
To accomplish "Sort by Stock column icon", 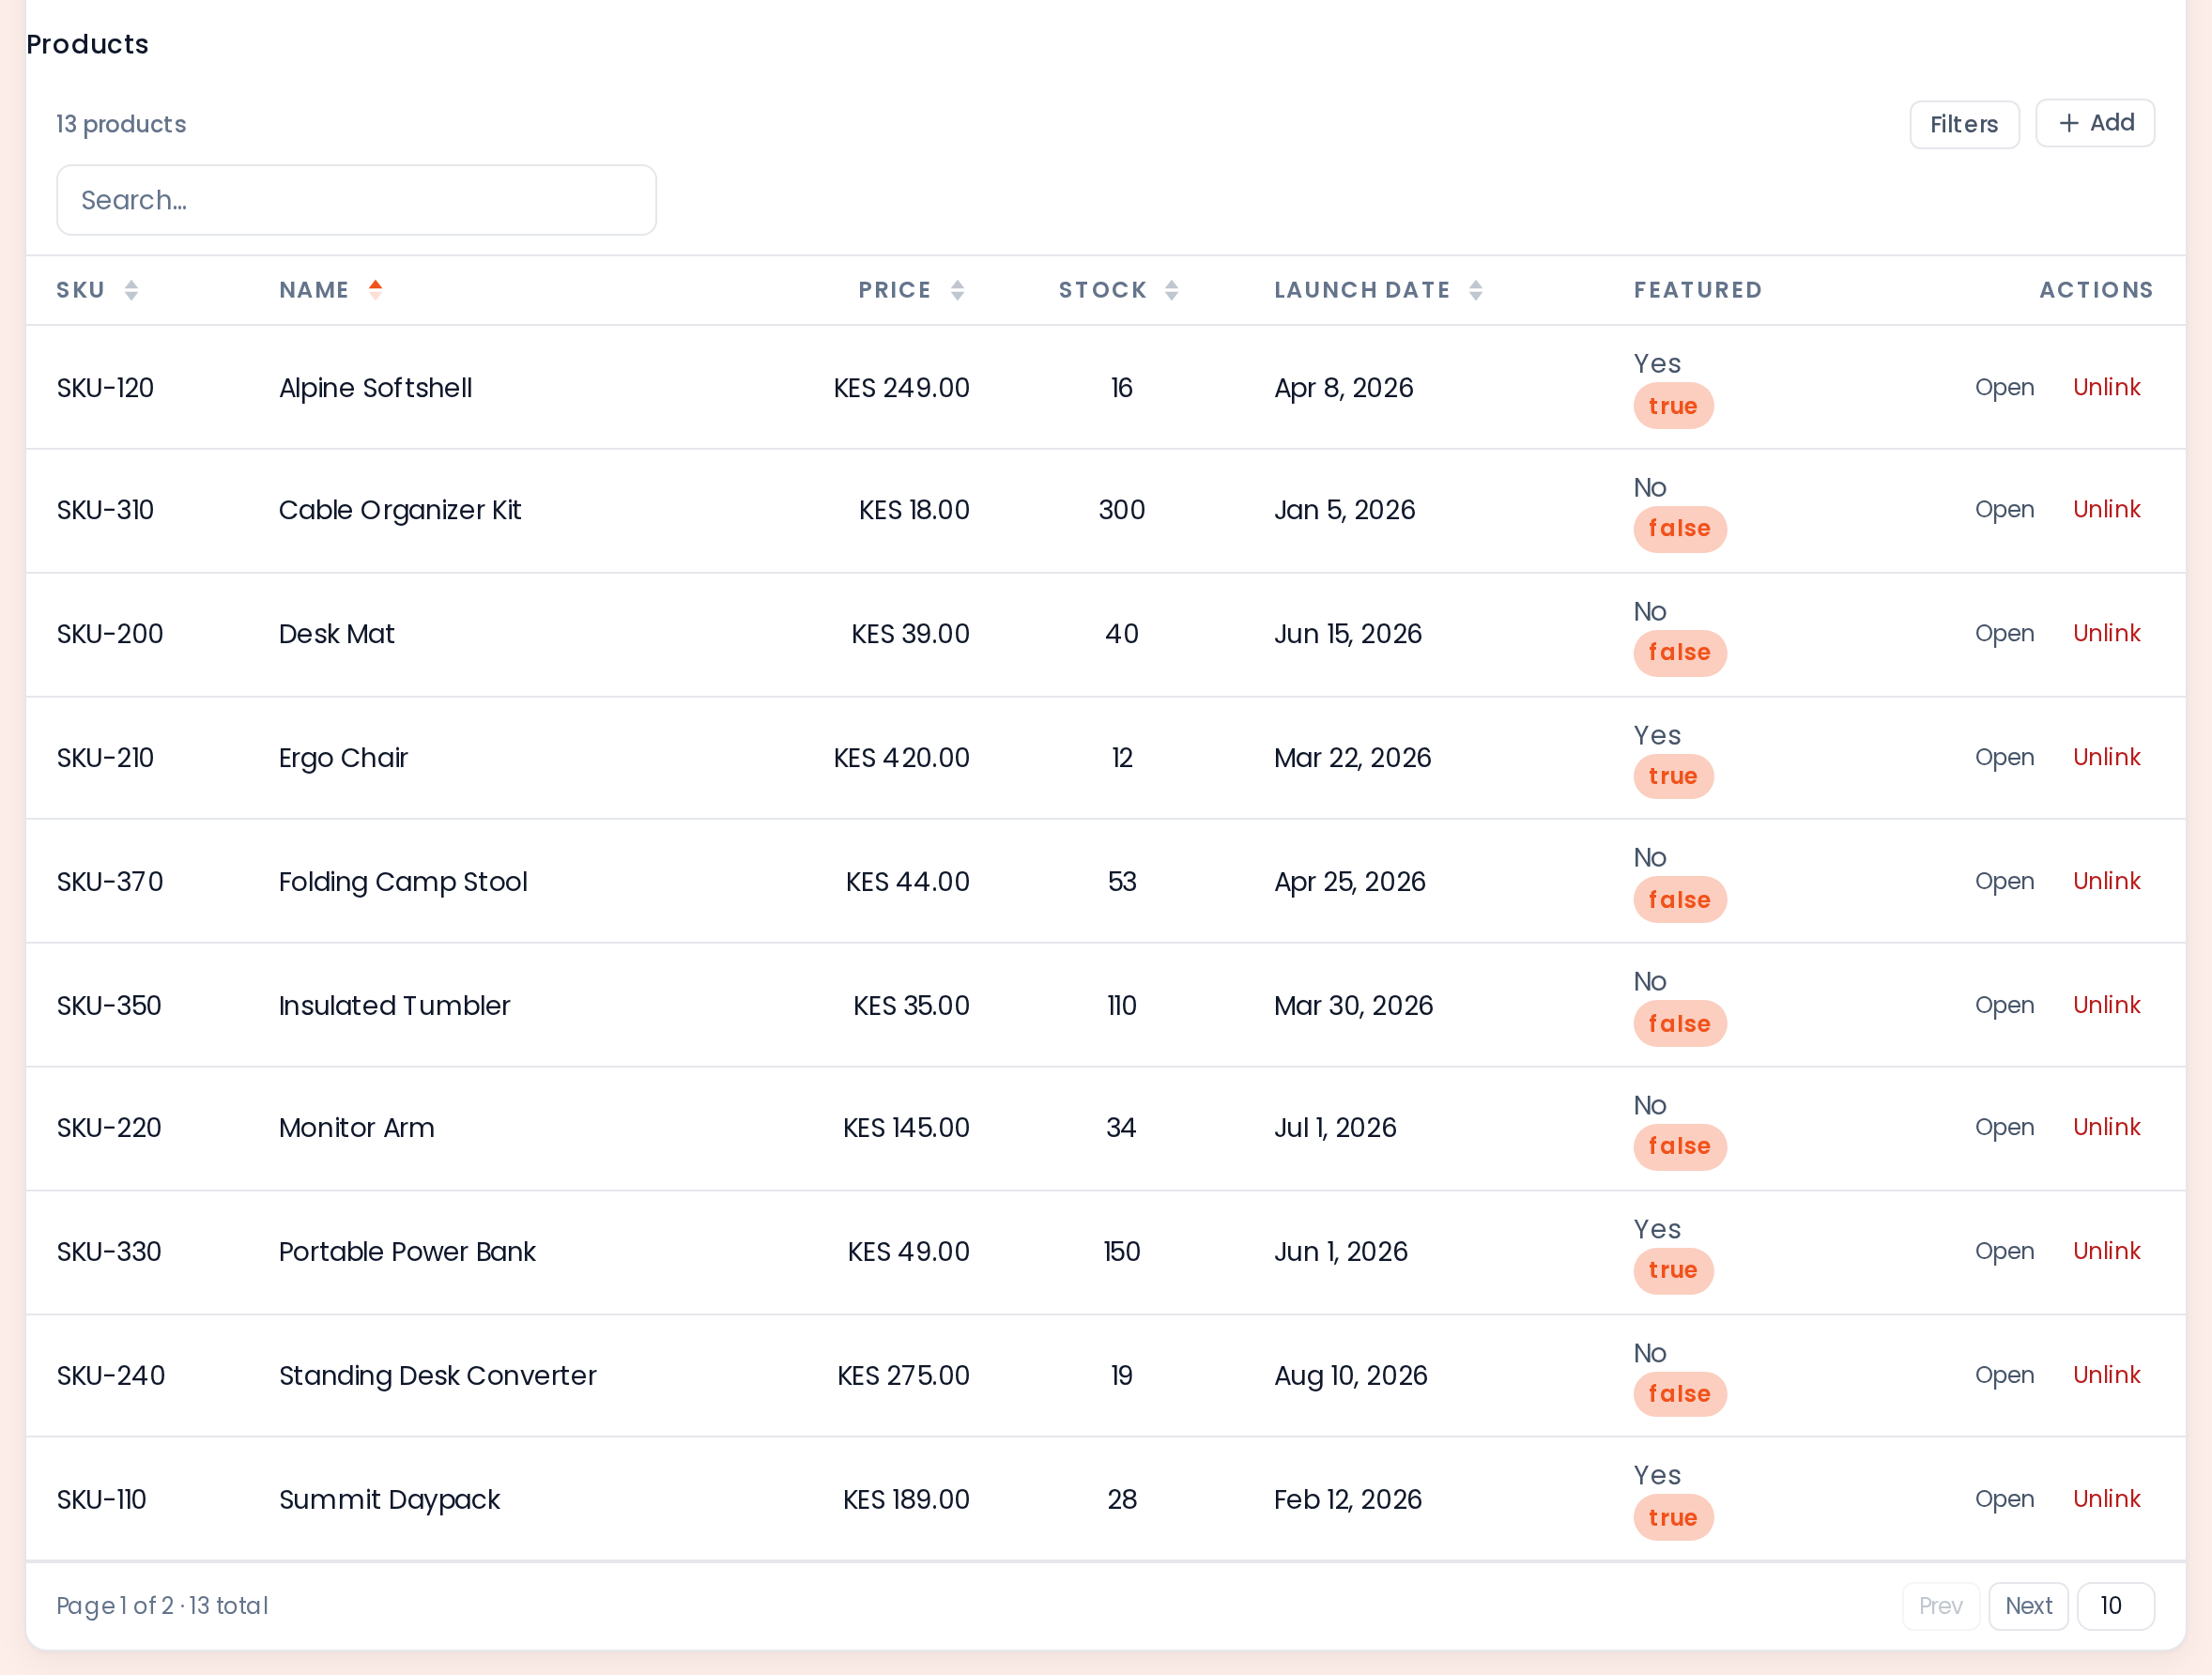I will pyautogui.click(x=1171, y=290).
